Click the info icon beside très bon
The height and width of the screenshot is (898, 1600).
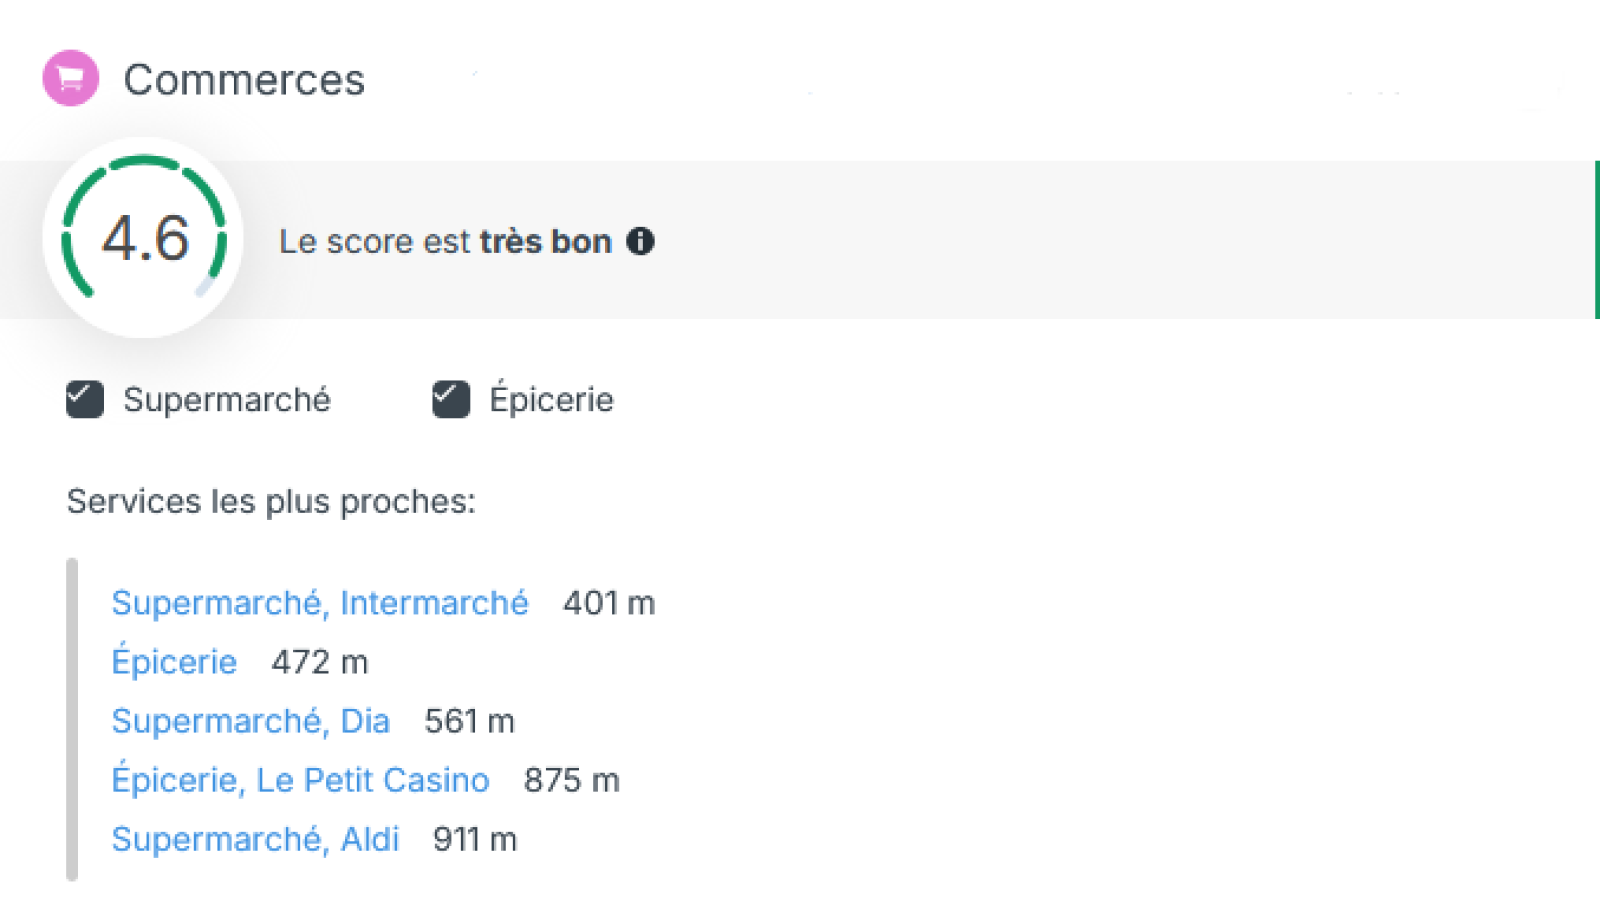pyautogui.click(x=640, y=241)
